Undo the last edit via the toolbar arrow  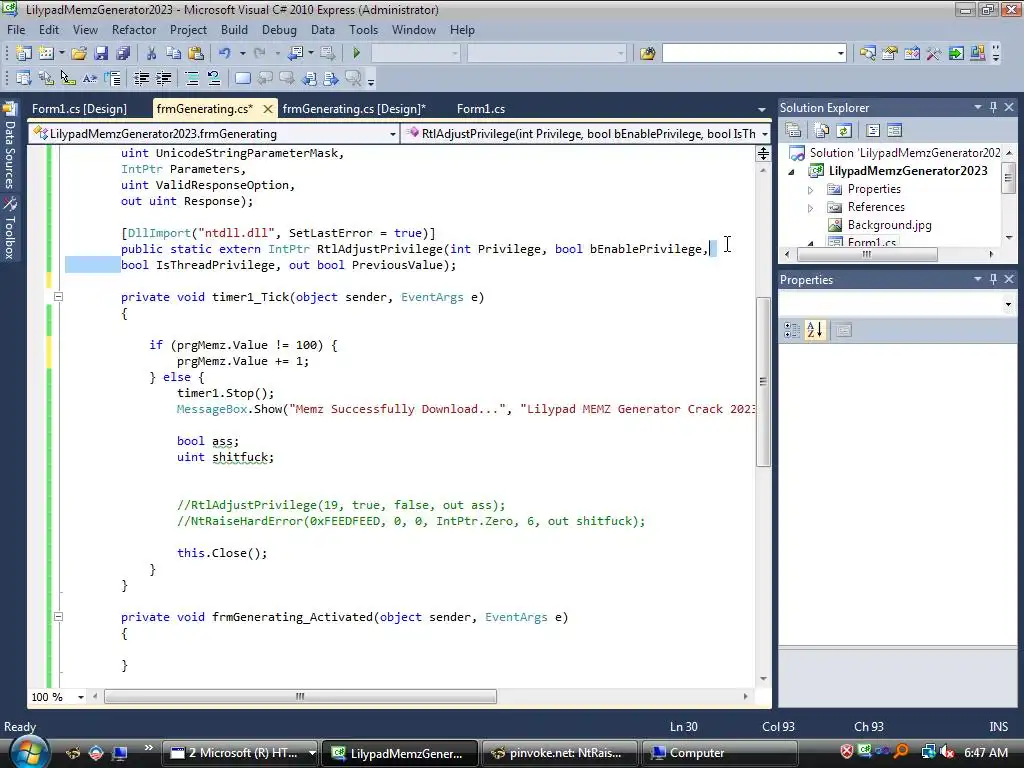coord(225,53)
